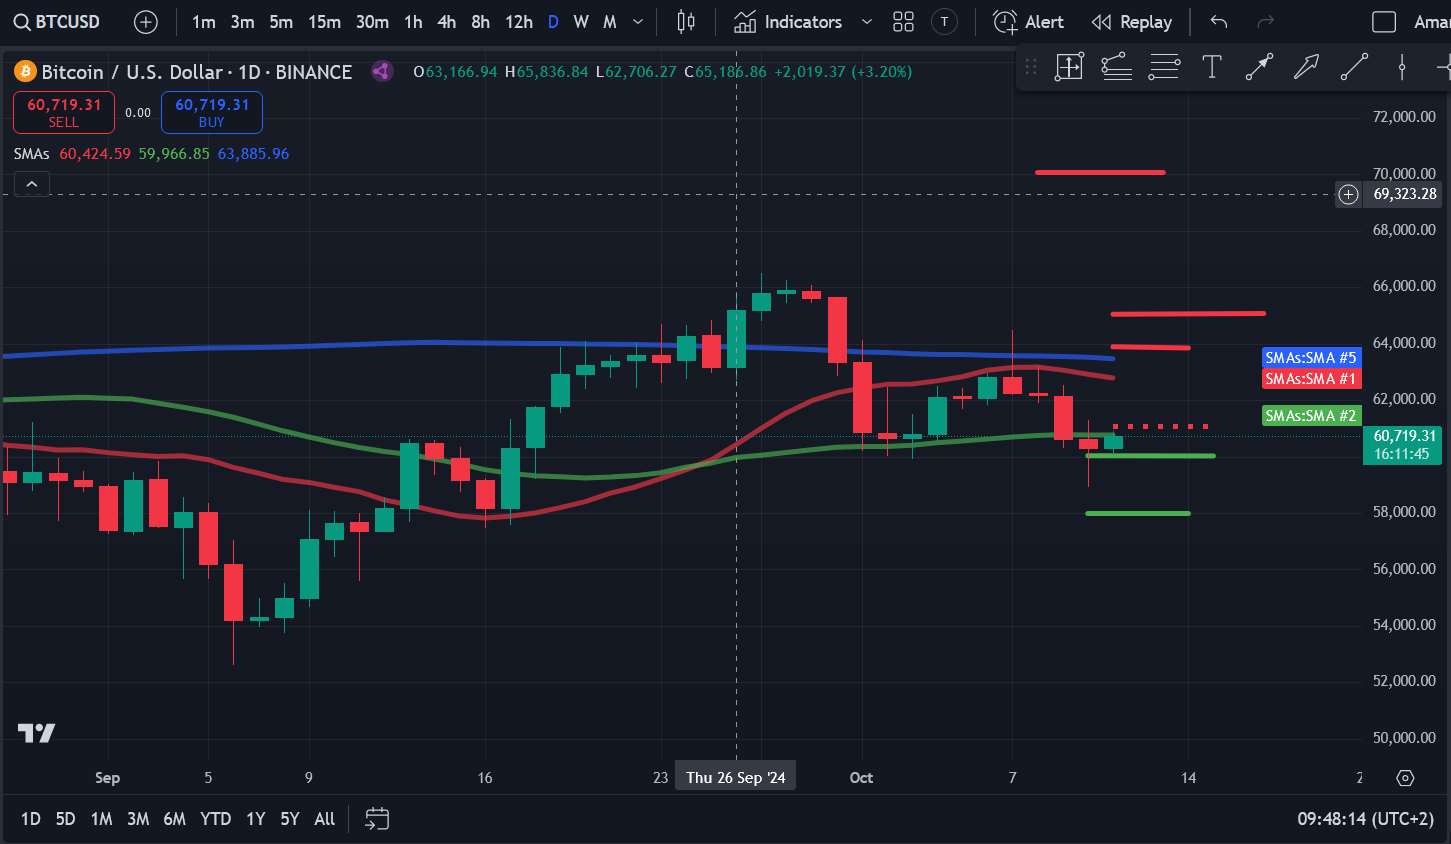Image resolution: width=1451 pixels, height=844 pixels.
Task: Create a new Alert
Action: pyautogui.click(x=1028, y=22)
